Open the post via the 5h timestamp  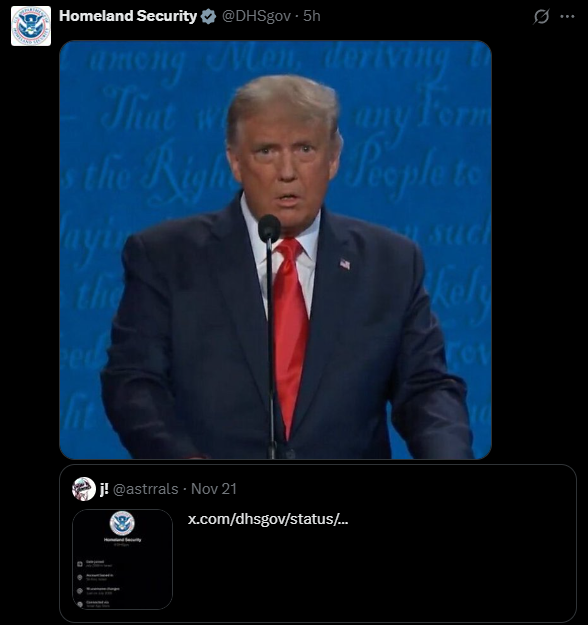[312, 16]
